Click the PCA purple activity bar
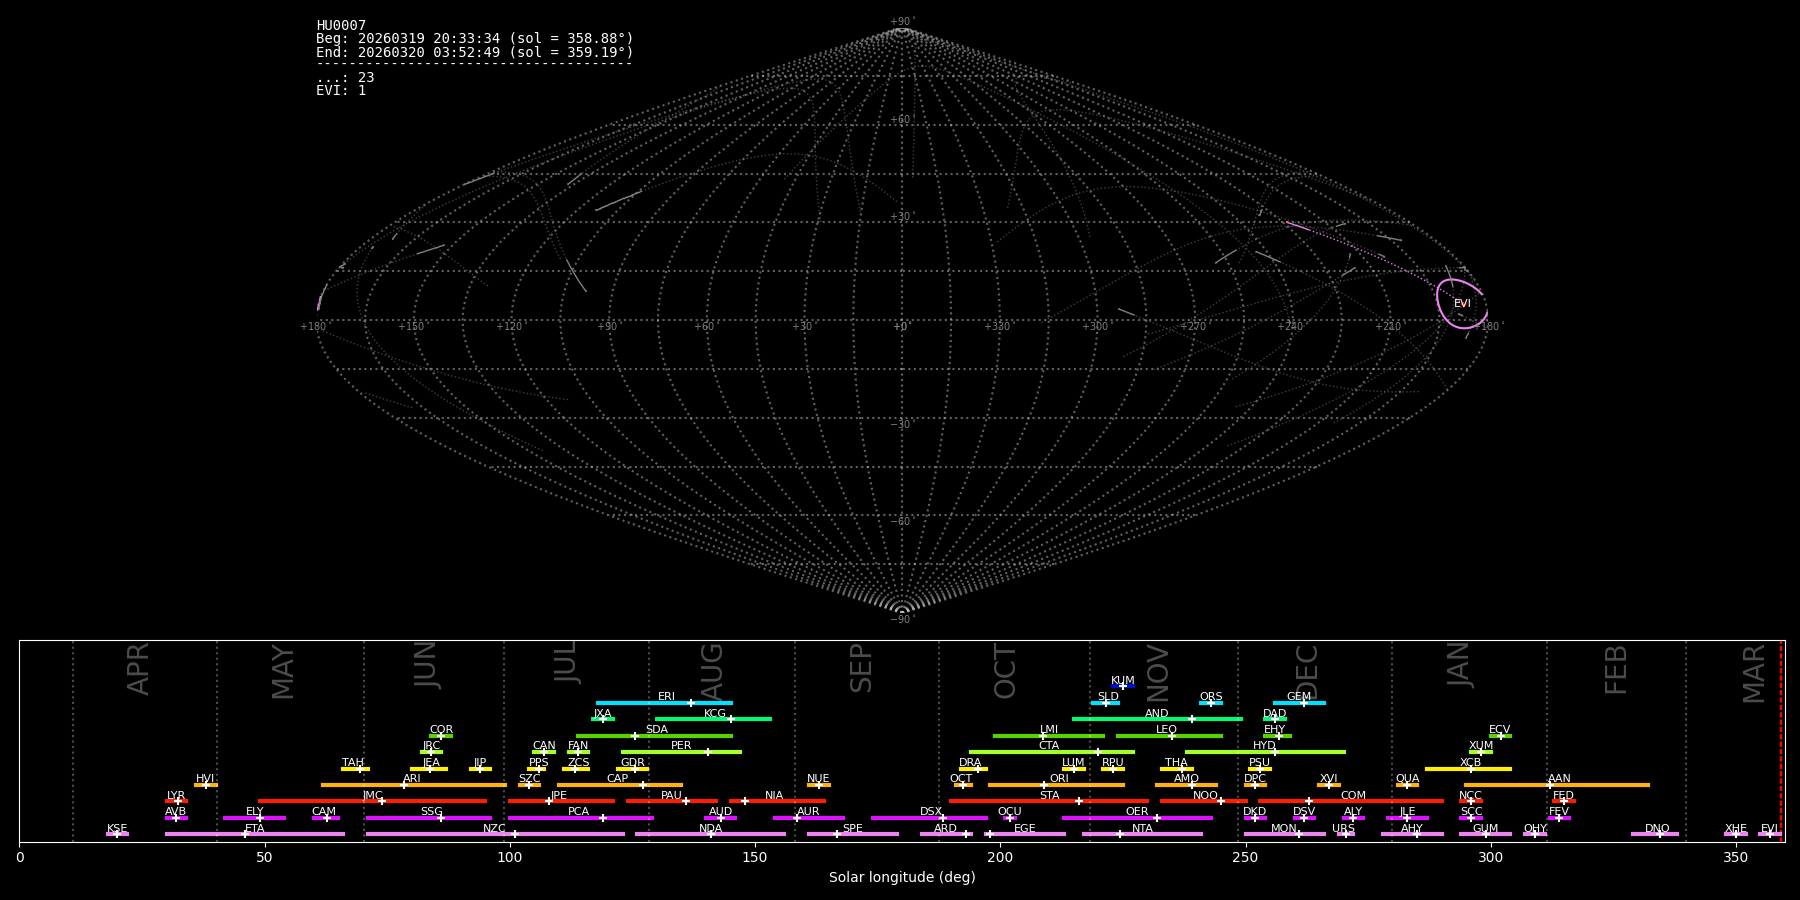The width and height of the screenshot is (1800, 900). (580, 818)
